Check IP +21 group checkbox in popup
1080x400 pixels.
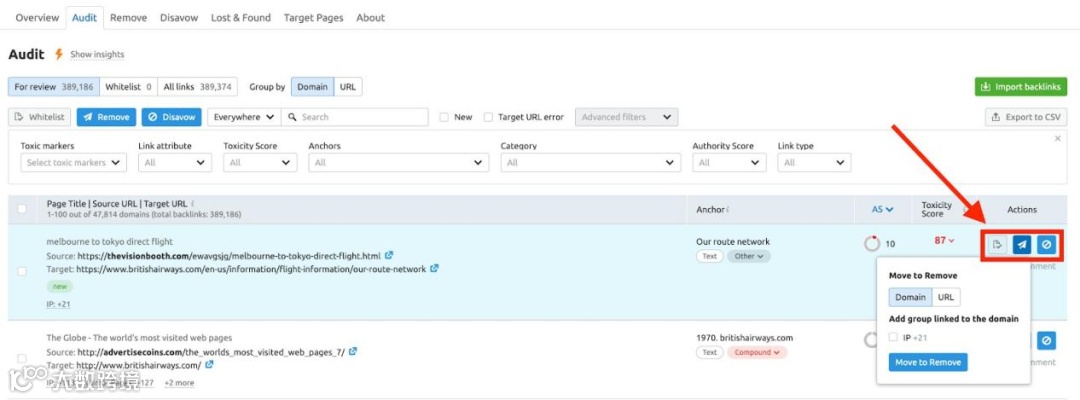click(x=893, y=337)
